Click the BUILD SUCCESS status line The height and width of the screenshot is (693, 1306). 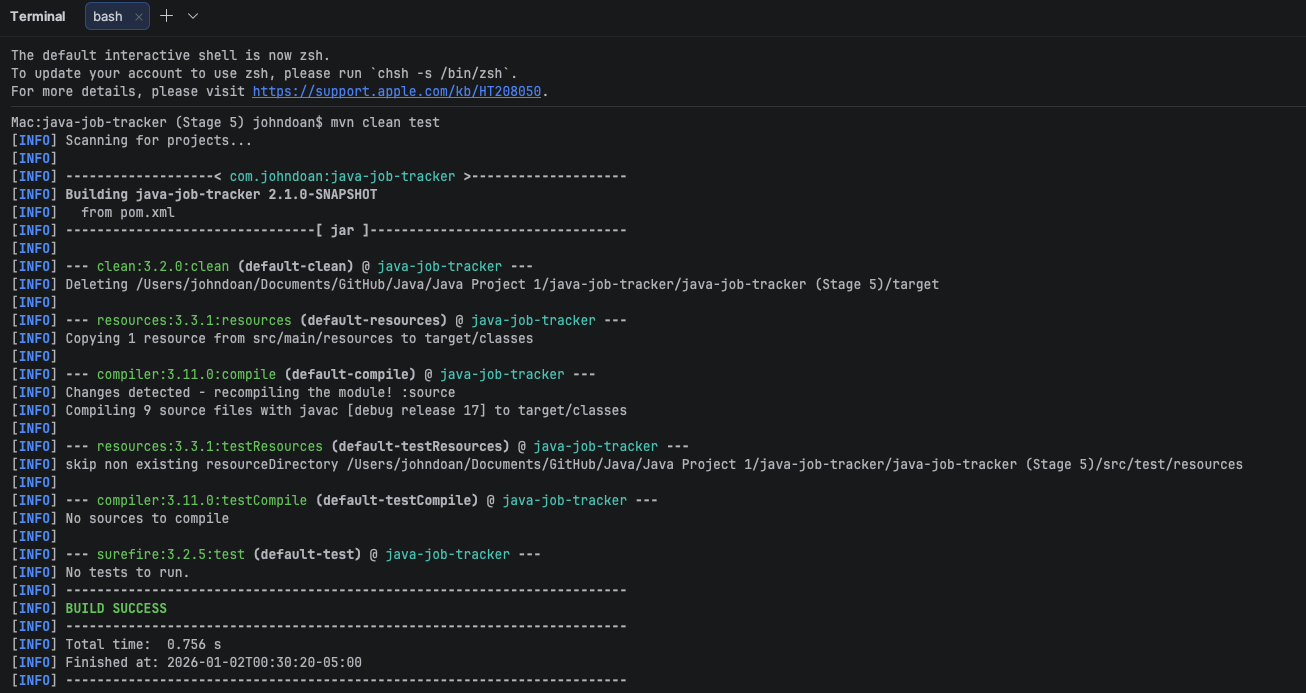pyautogui.click(x=115, y=607)
